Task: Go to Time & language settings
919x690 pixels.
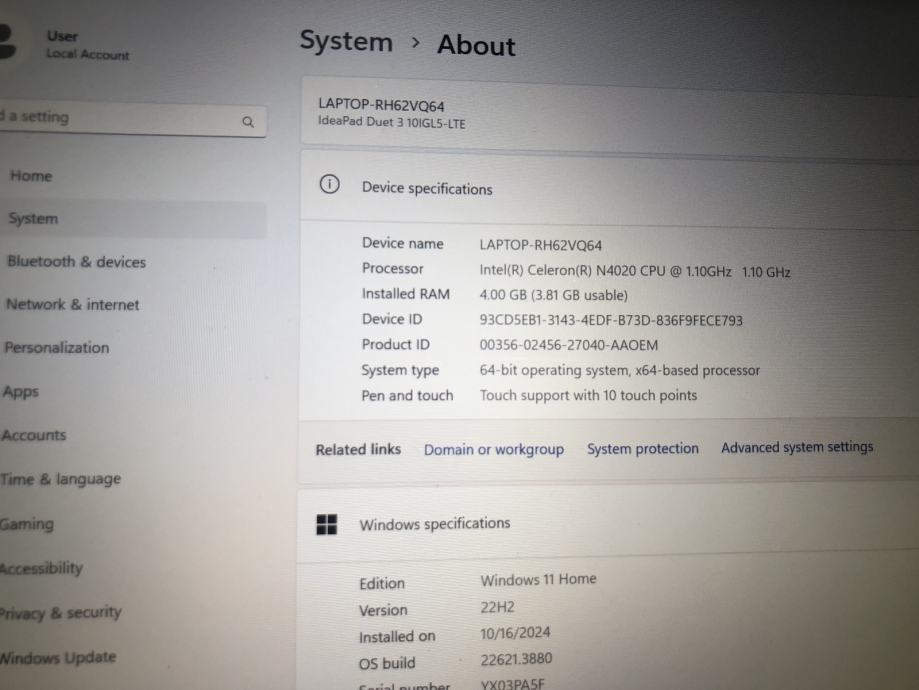Action: [x=60, y=479]
